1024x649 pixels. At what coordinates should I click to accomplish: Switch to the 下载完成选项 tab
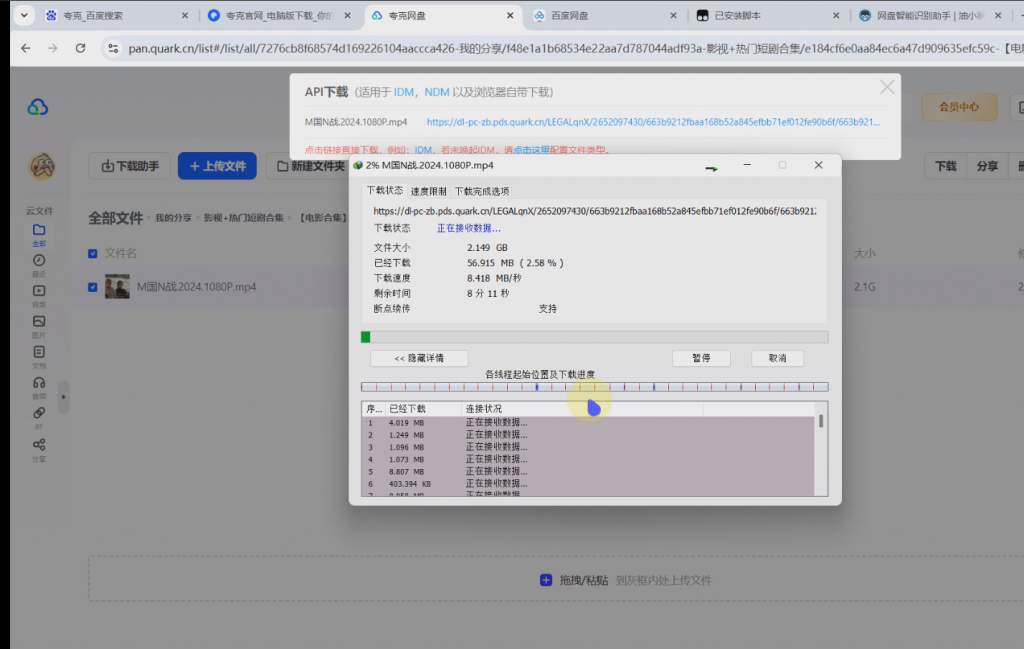pyautogui.click(x=481, y=191)
